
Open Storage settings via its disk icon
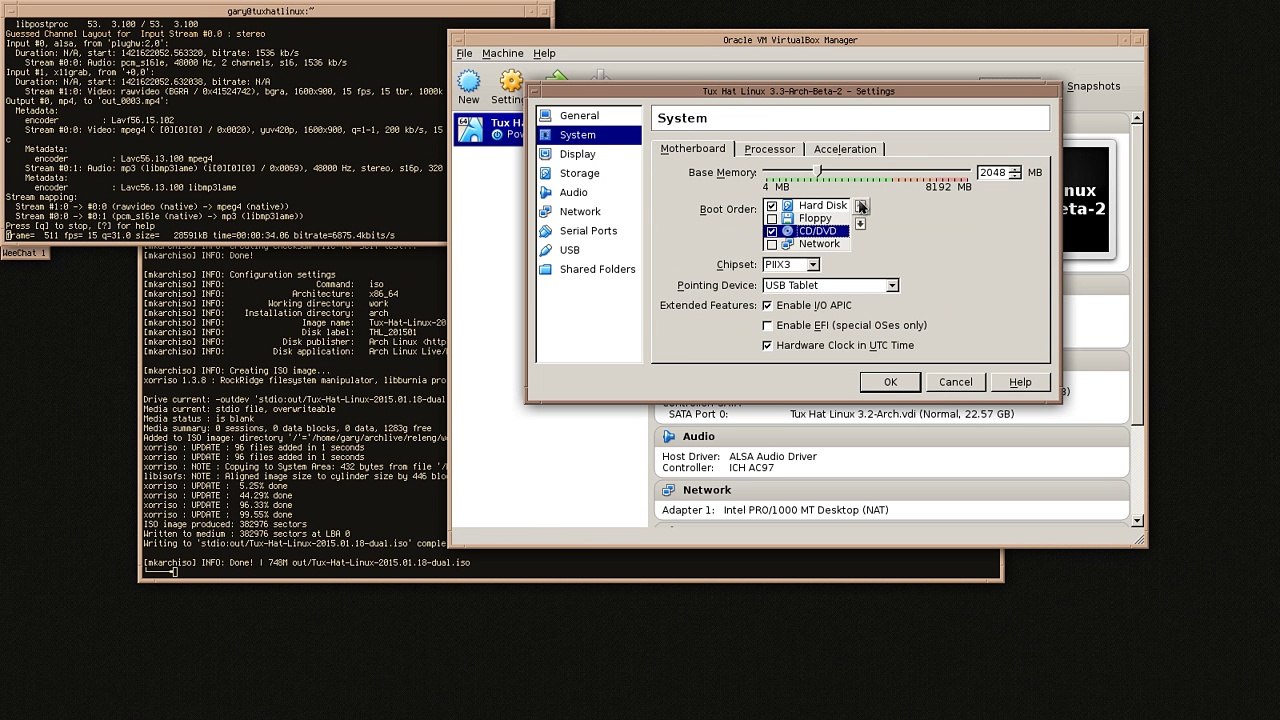coord(545,173)
